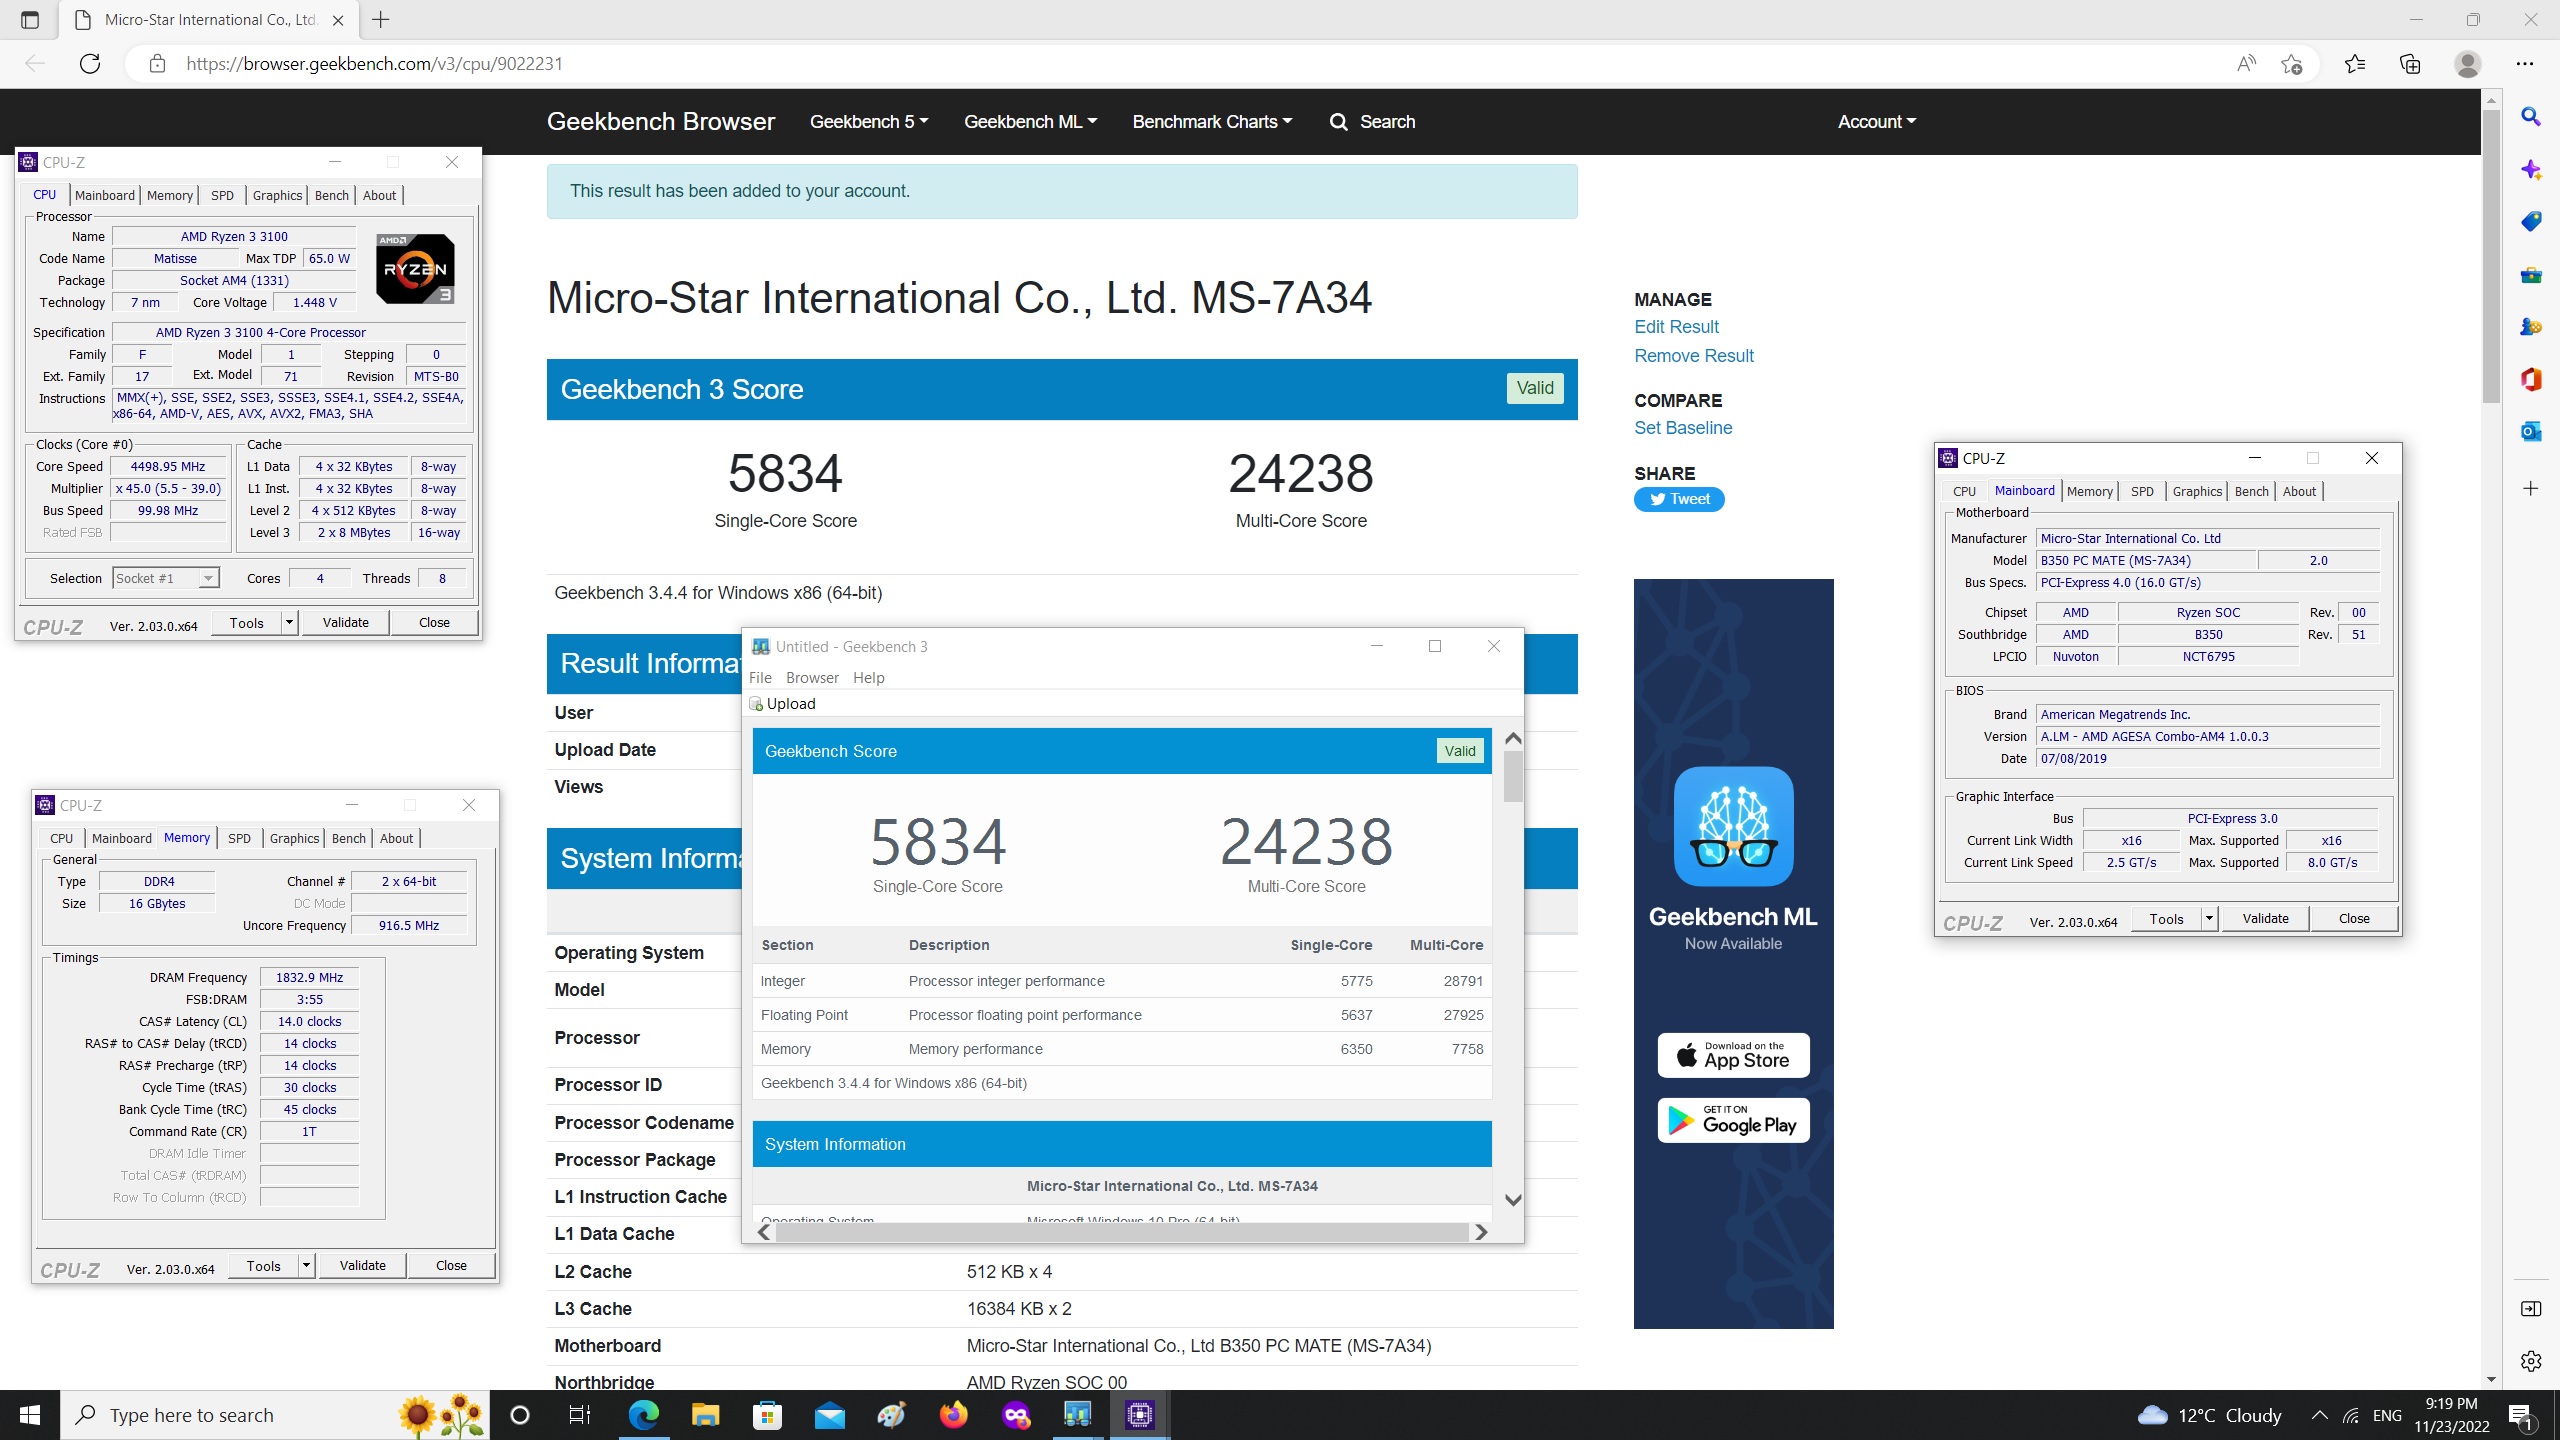The image size is (2560, 1440).
Task: Open the Collections icon in the browser toolbar
Action: point(2410,64)
